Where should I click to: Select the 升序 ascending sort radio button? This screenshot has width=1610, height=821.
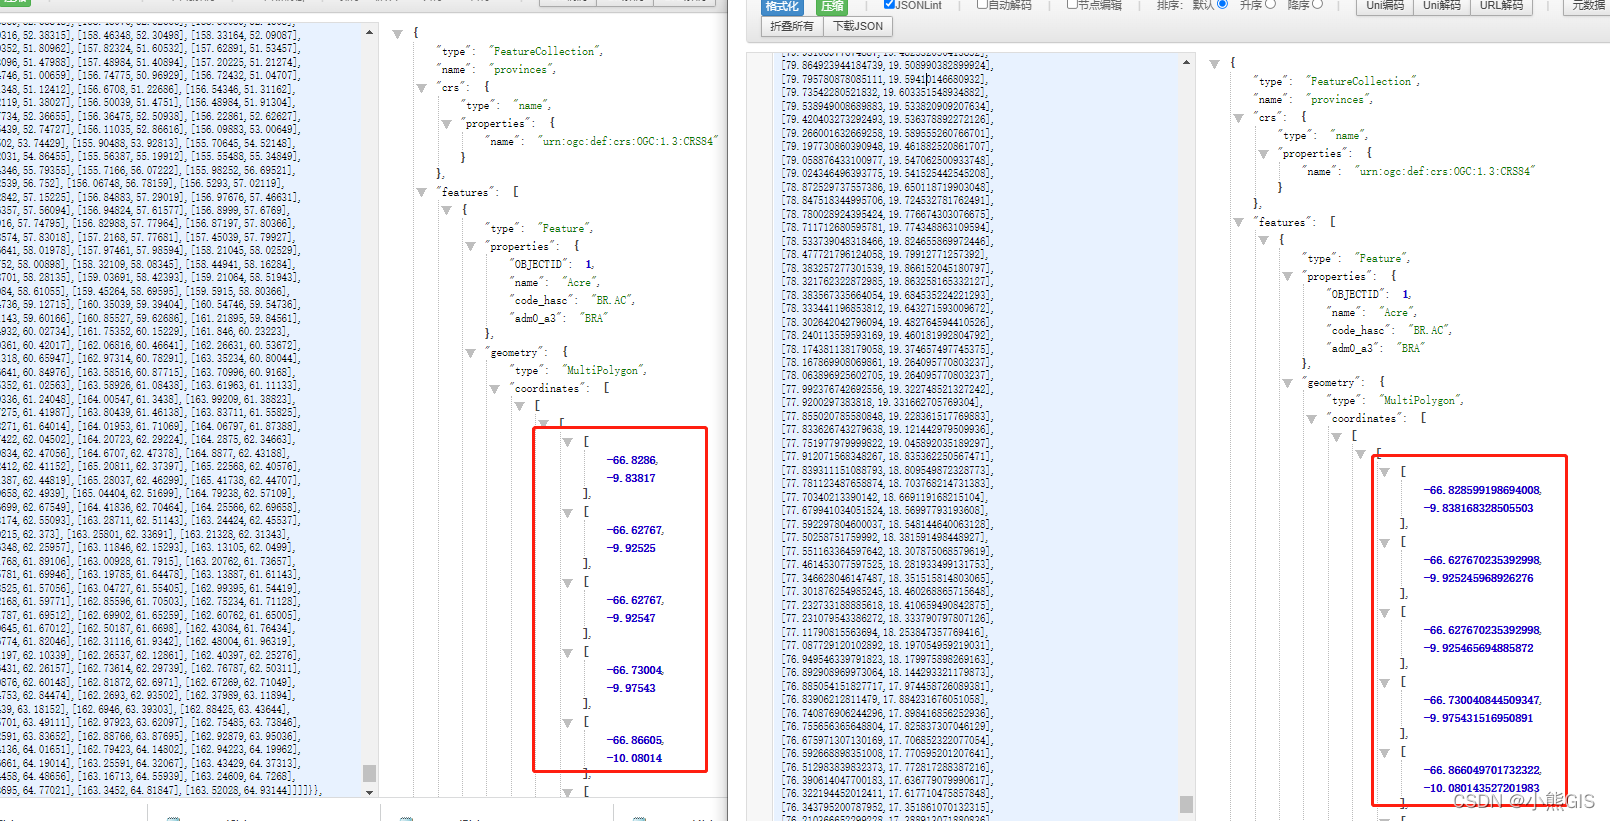click(1270, 5)
